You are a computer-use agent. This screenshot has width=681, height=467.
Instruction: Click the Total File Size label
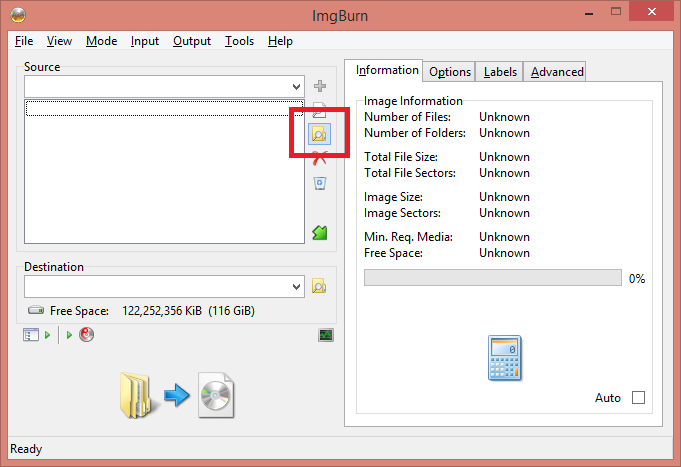401,157
